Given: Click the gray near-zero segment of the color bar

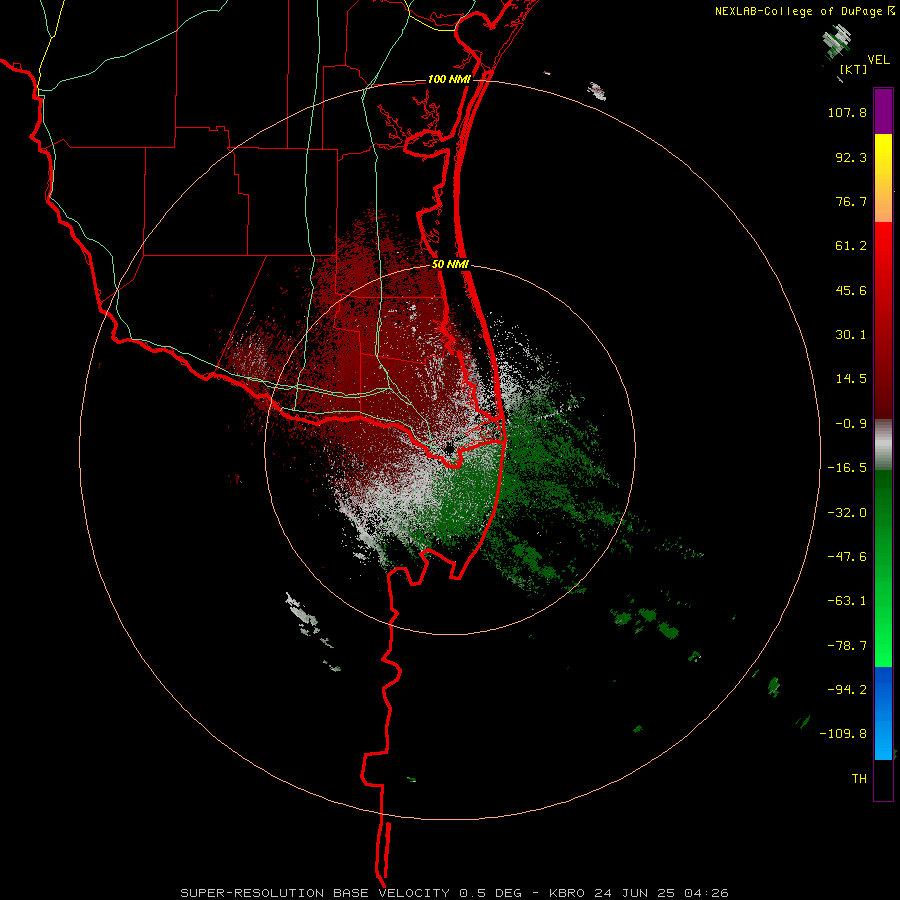Looking at the screenshot, I should click(883, 445).
